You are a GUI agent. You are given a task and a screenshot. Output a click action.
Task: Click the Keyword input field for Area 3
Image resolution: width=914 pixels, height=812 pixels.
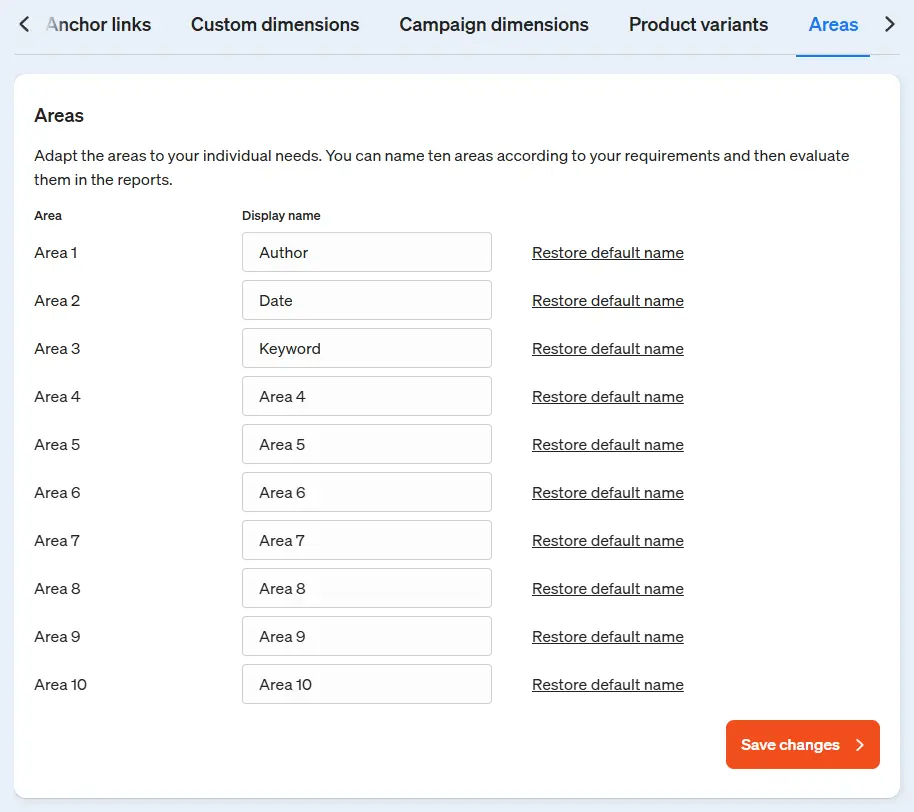(x=367, y=348)
